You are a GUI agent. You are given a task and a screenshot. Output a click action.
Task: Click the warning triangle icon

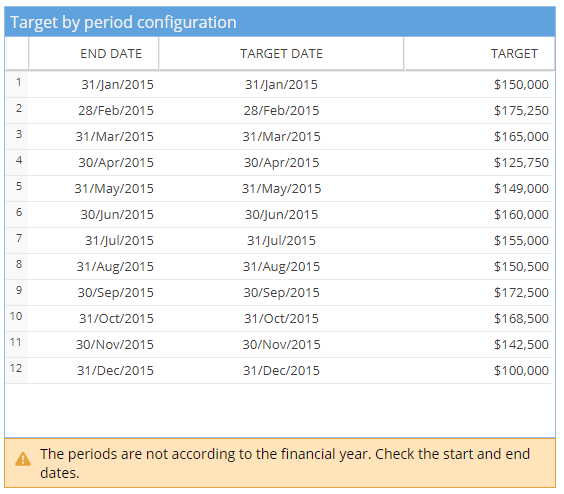tap(23, 459)
